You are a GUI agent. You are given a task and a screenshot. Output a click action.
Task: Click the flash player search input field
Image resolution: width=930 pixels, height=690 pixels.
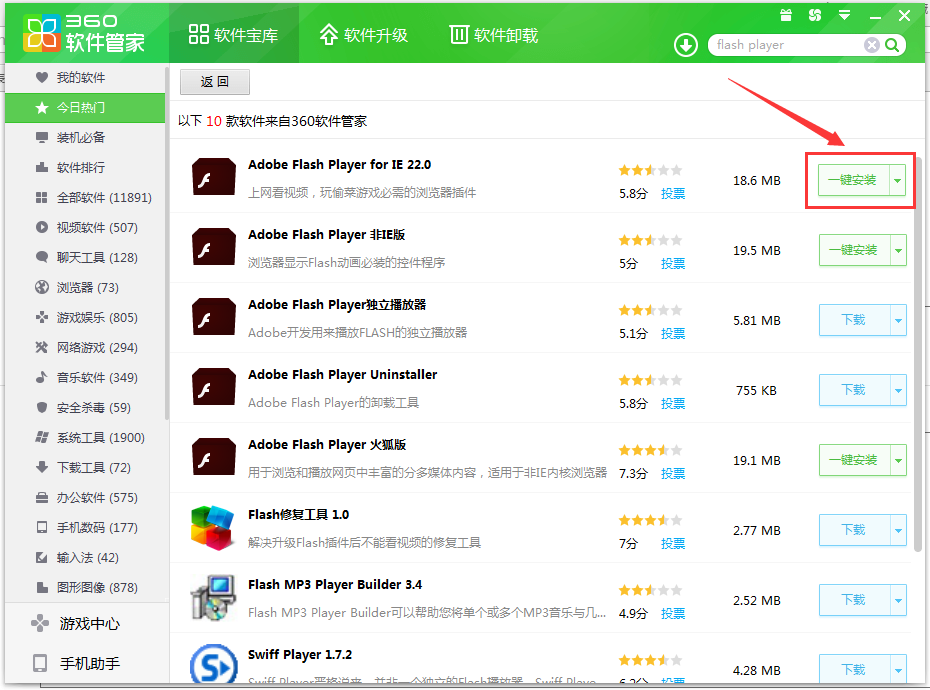point(788,45)
